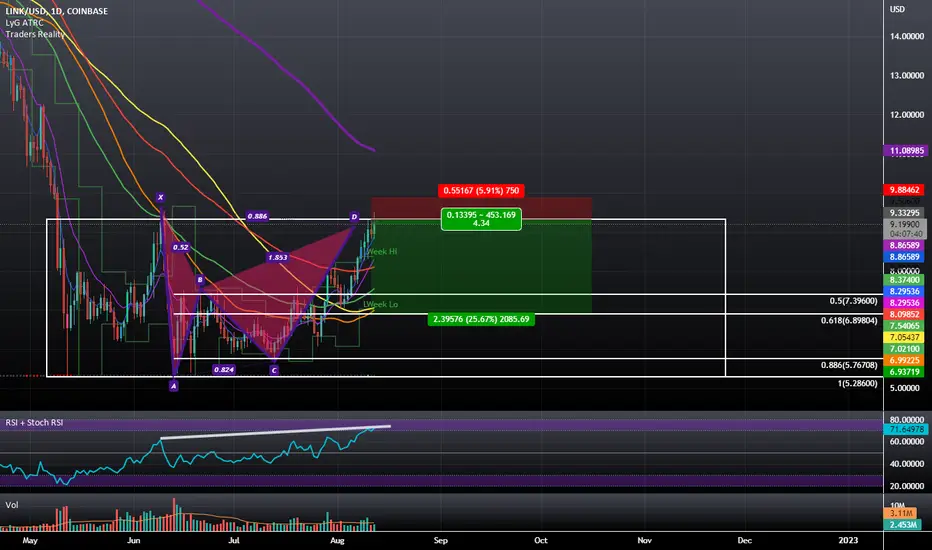
Task: Click the green 6.93719 price tag
Action: (x=904, y=372)
